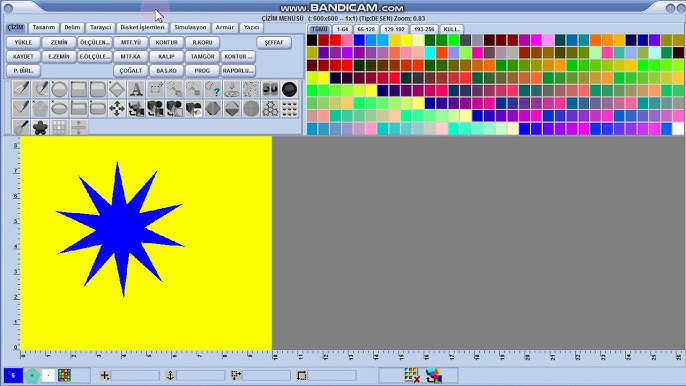Click the lasso tool with question mark

(213, 89)
